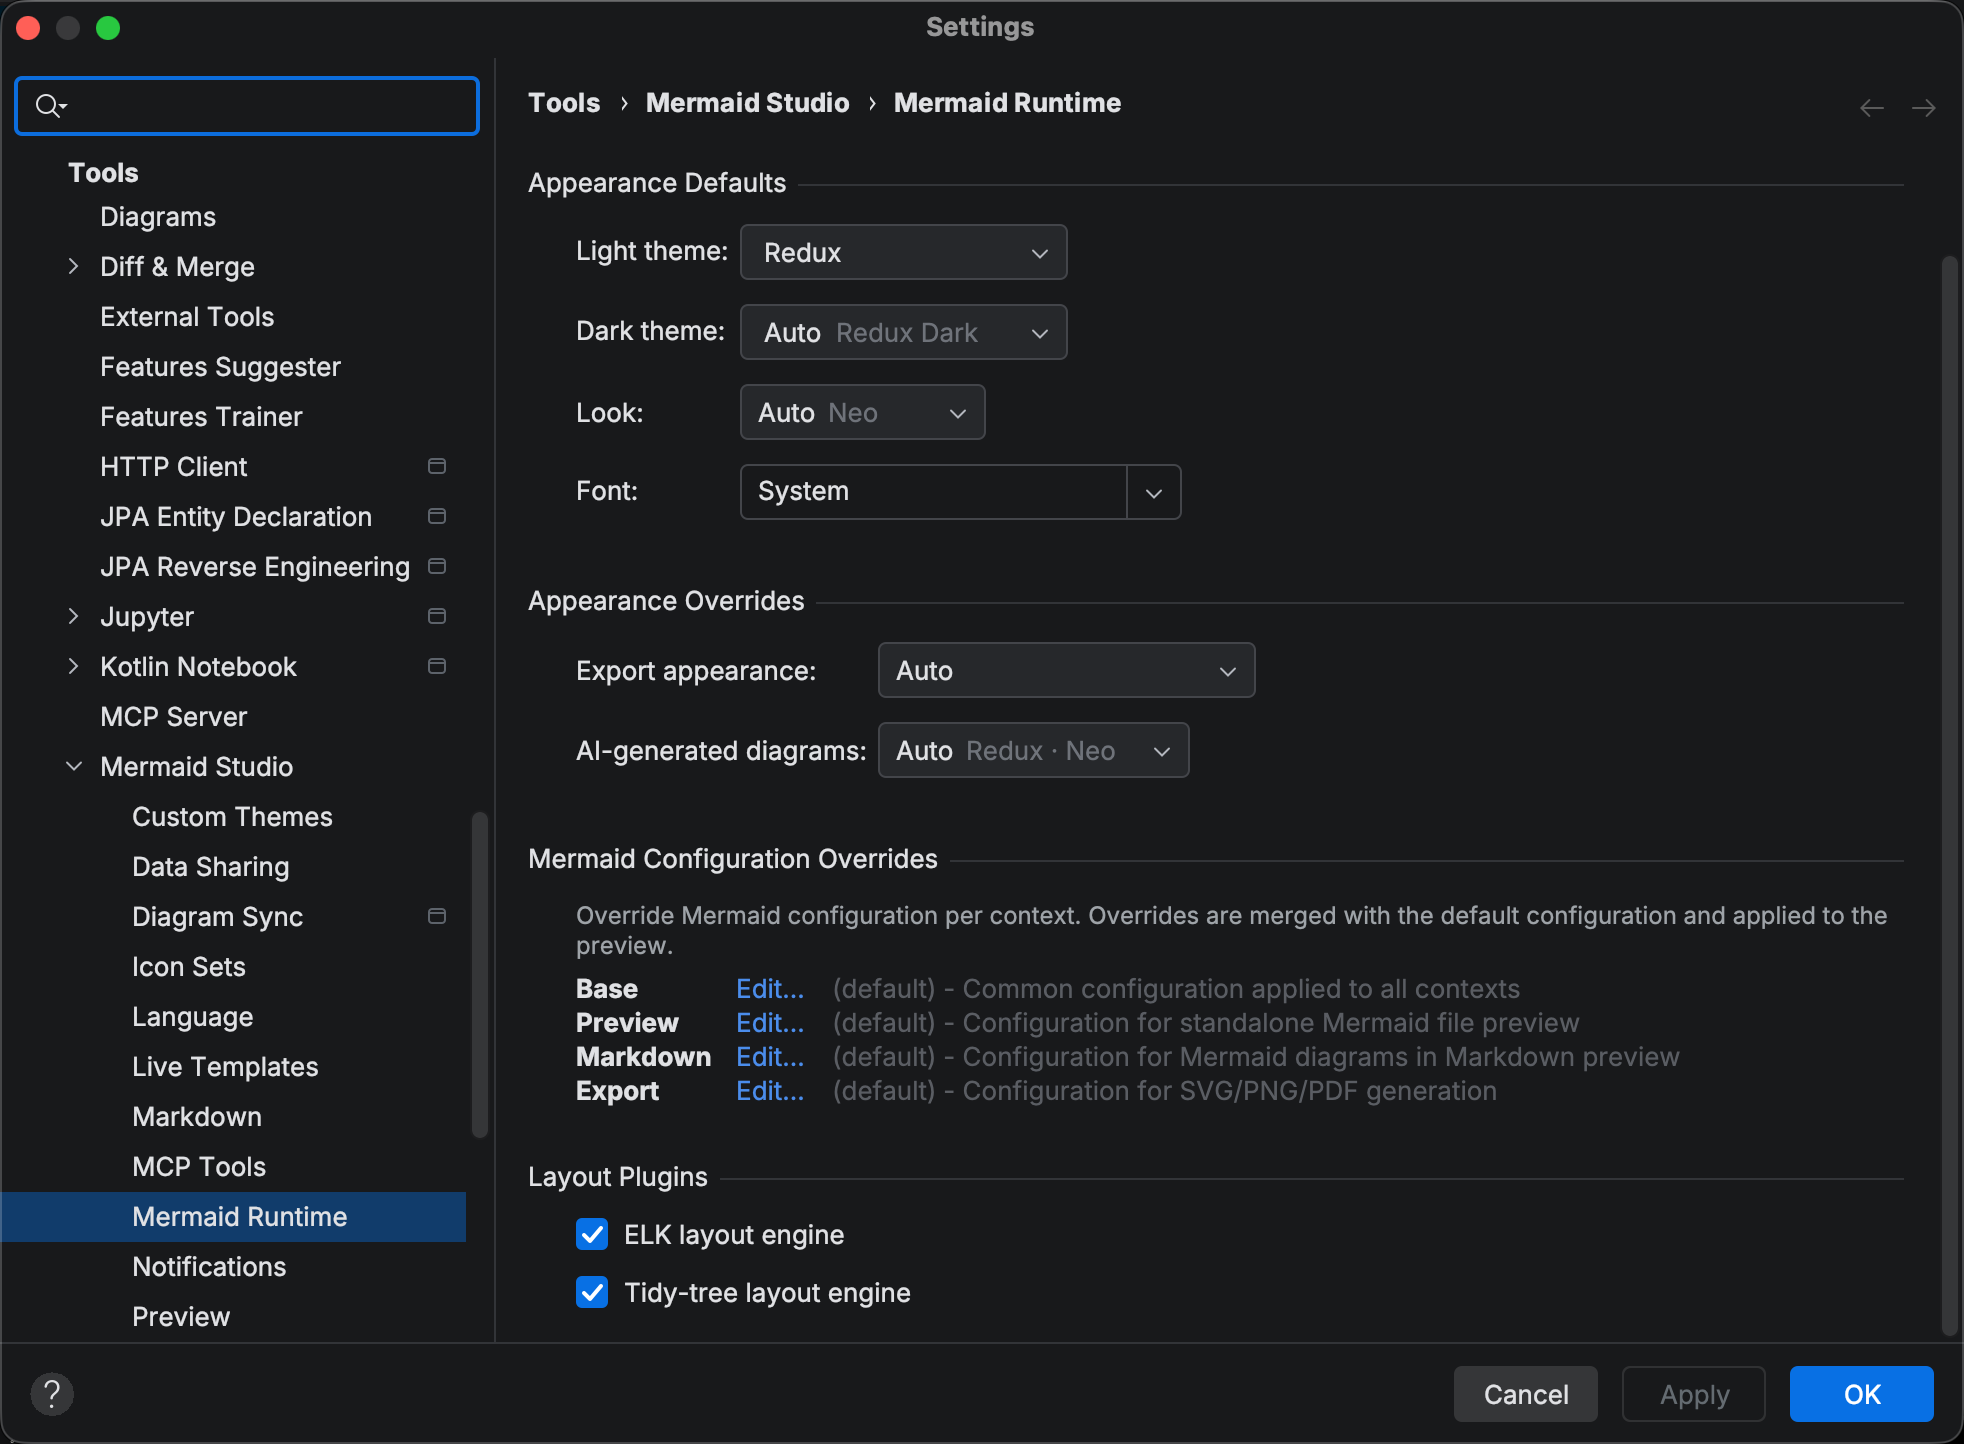The height and width of the screenshot is (1444, 1964).
Task: Uncheck Tidy-tree layout engine
Action: click(x=592, y=1293)
